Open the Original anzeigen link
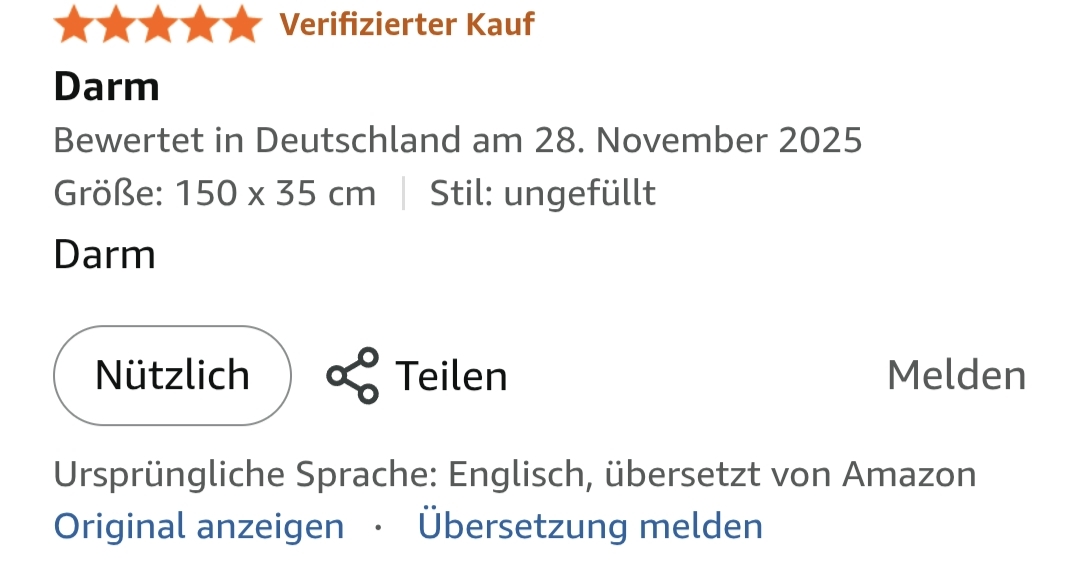Viewport: 1080px width, 572px height. 198,526
